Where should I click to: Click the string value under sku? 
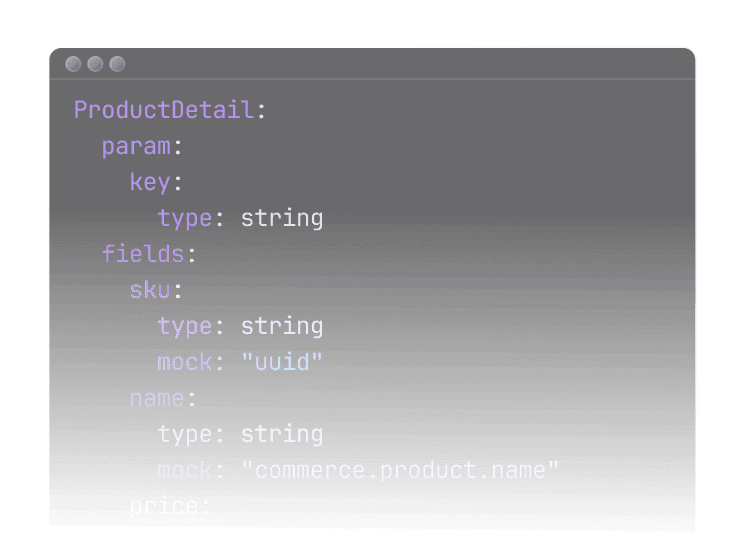pyautogui.click(x=282, y=326)
